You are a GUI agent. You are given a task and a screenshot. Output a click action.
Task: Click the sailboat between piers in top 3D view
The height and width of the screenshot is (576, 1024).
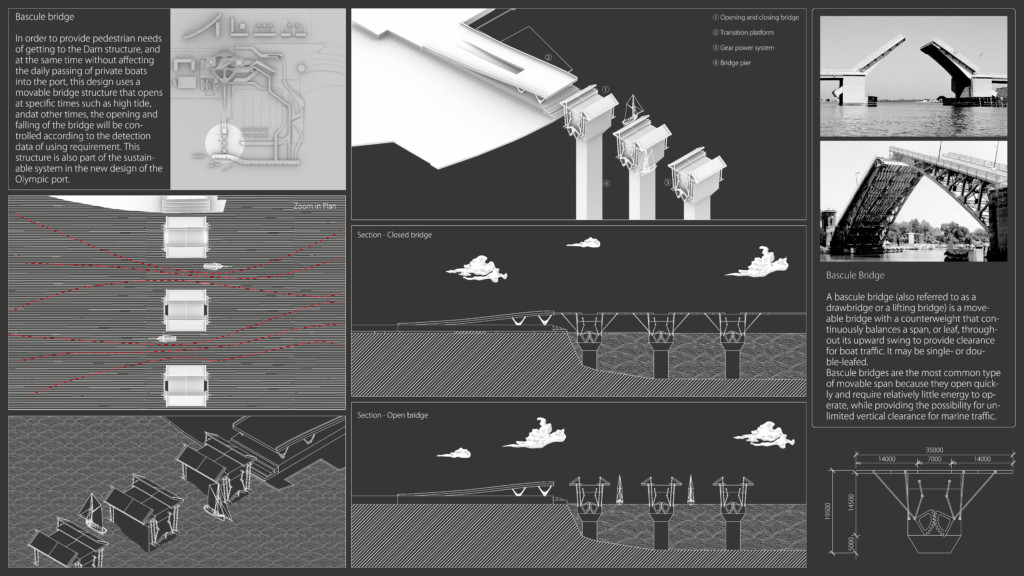tap(632, 108)
